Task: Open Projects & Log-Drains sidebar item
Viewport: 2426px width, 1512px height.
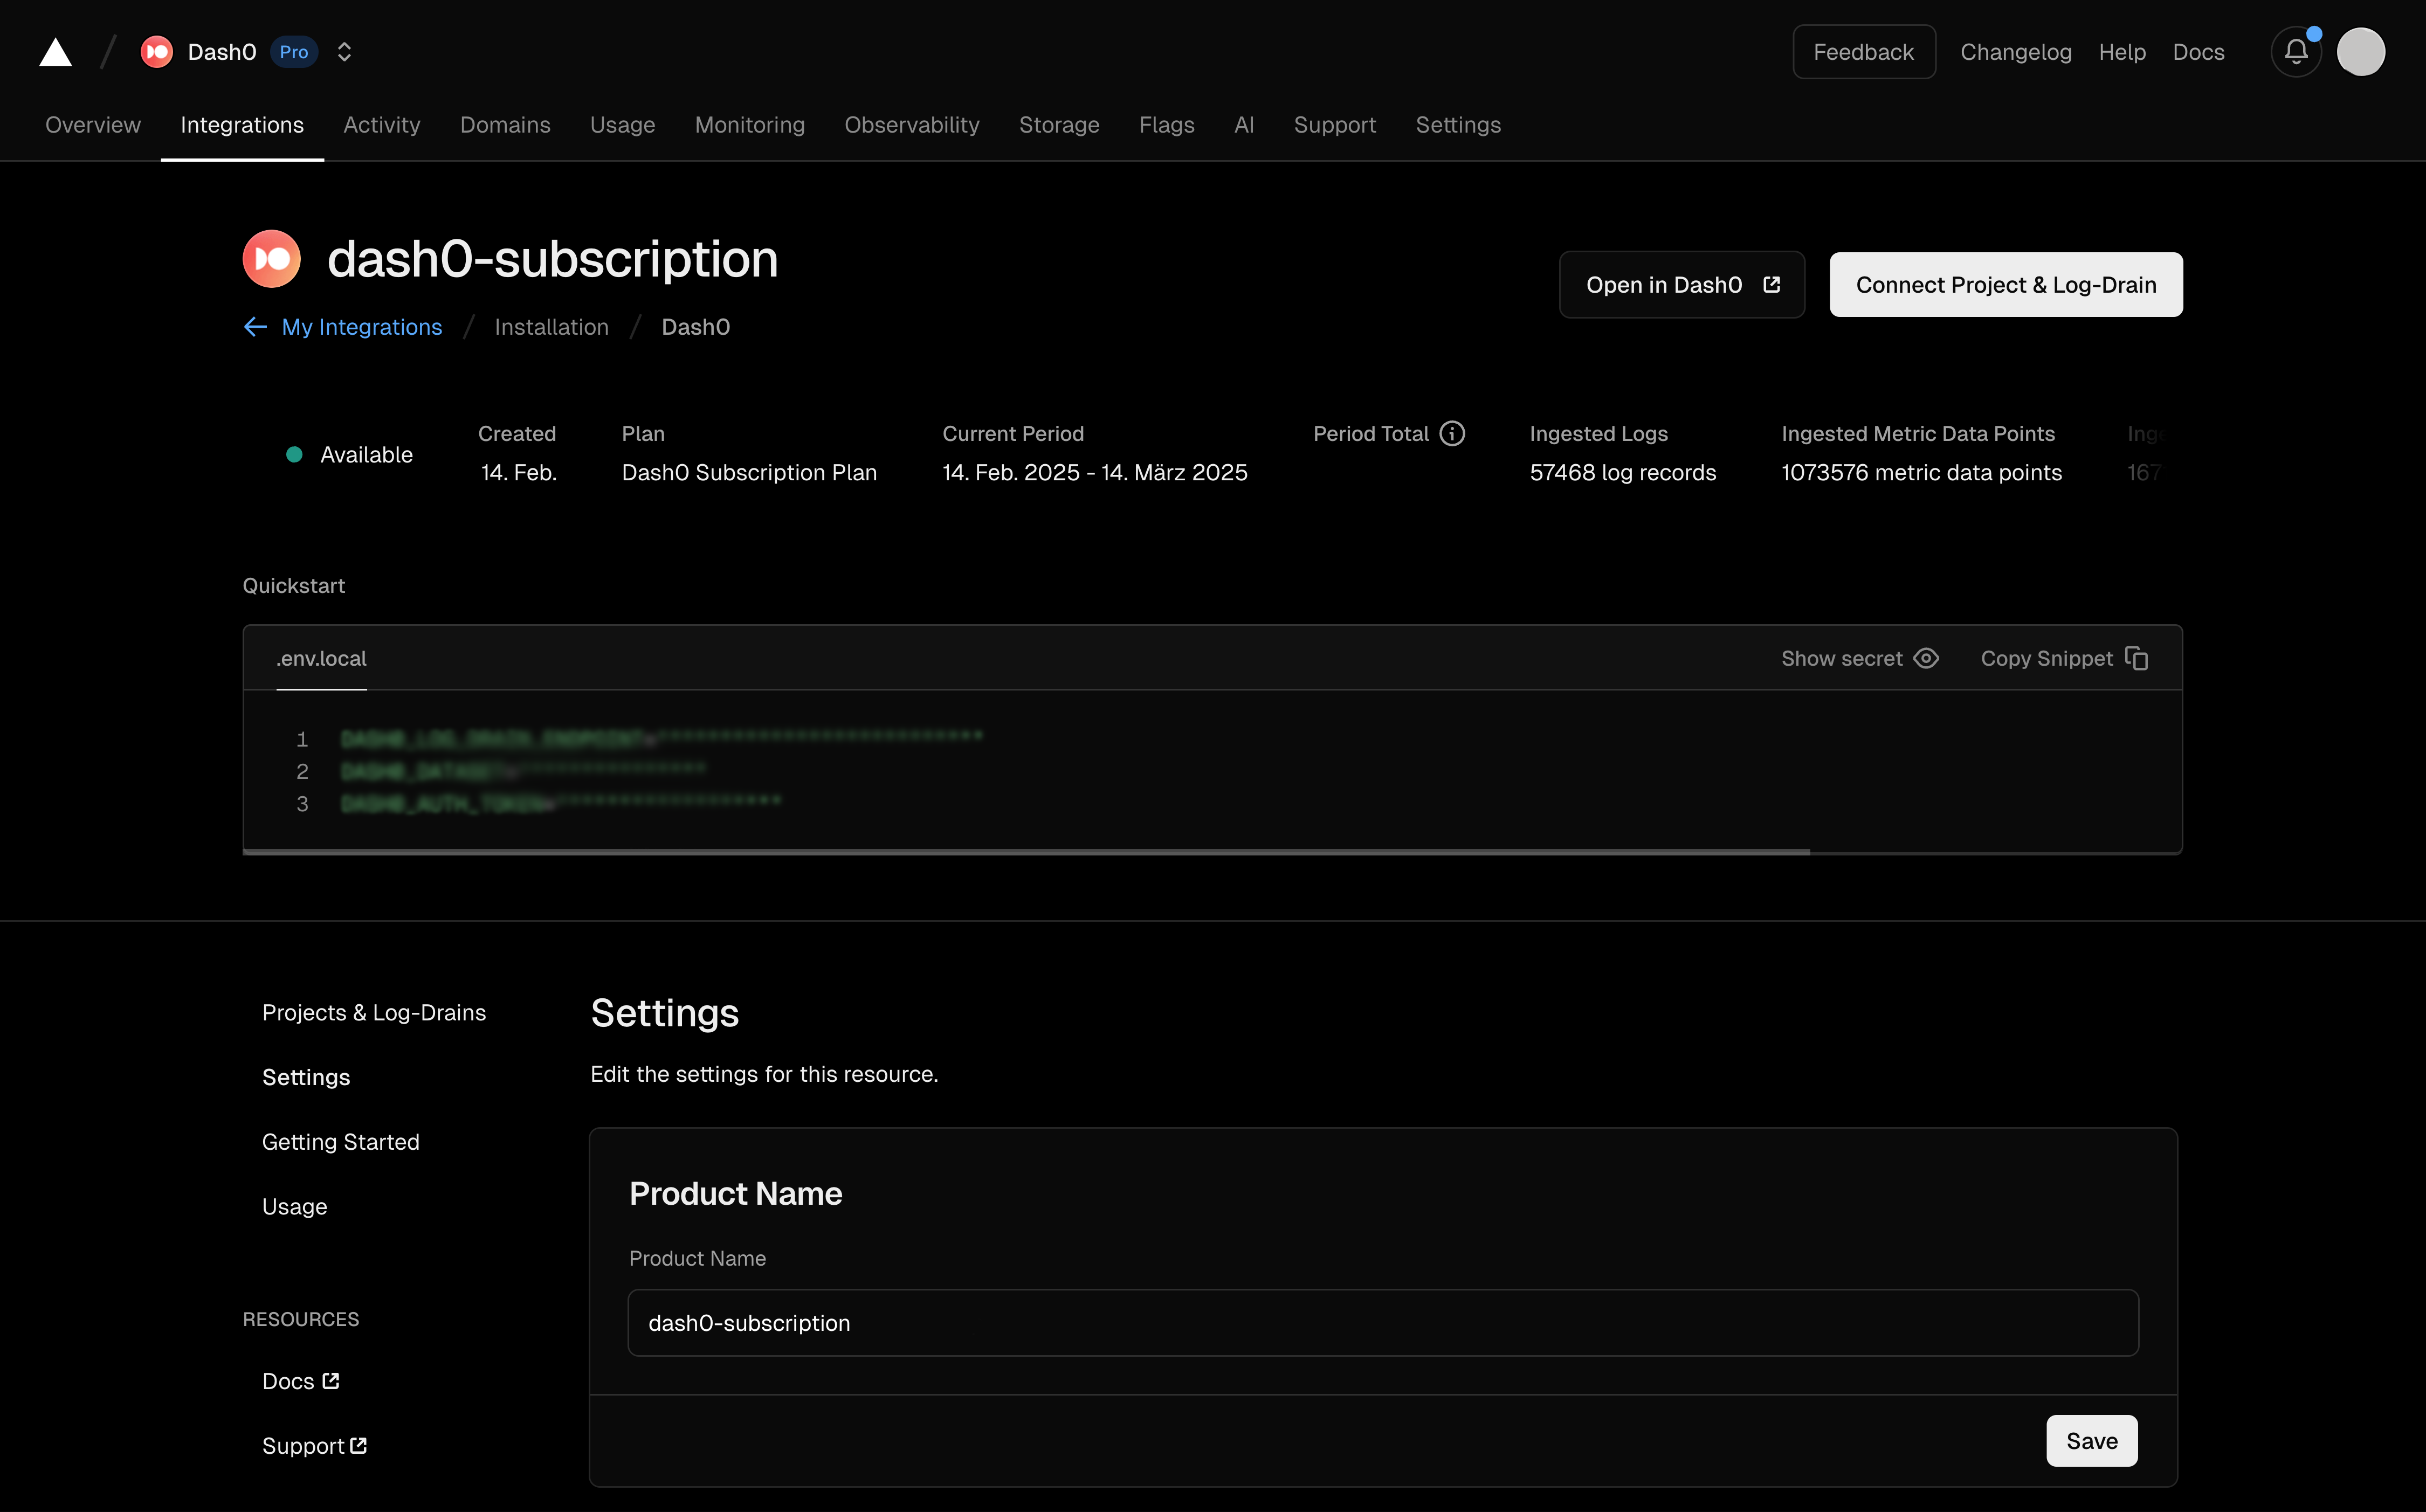Action: click(x=374, y=1012)
